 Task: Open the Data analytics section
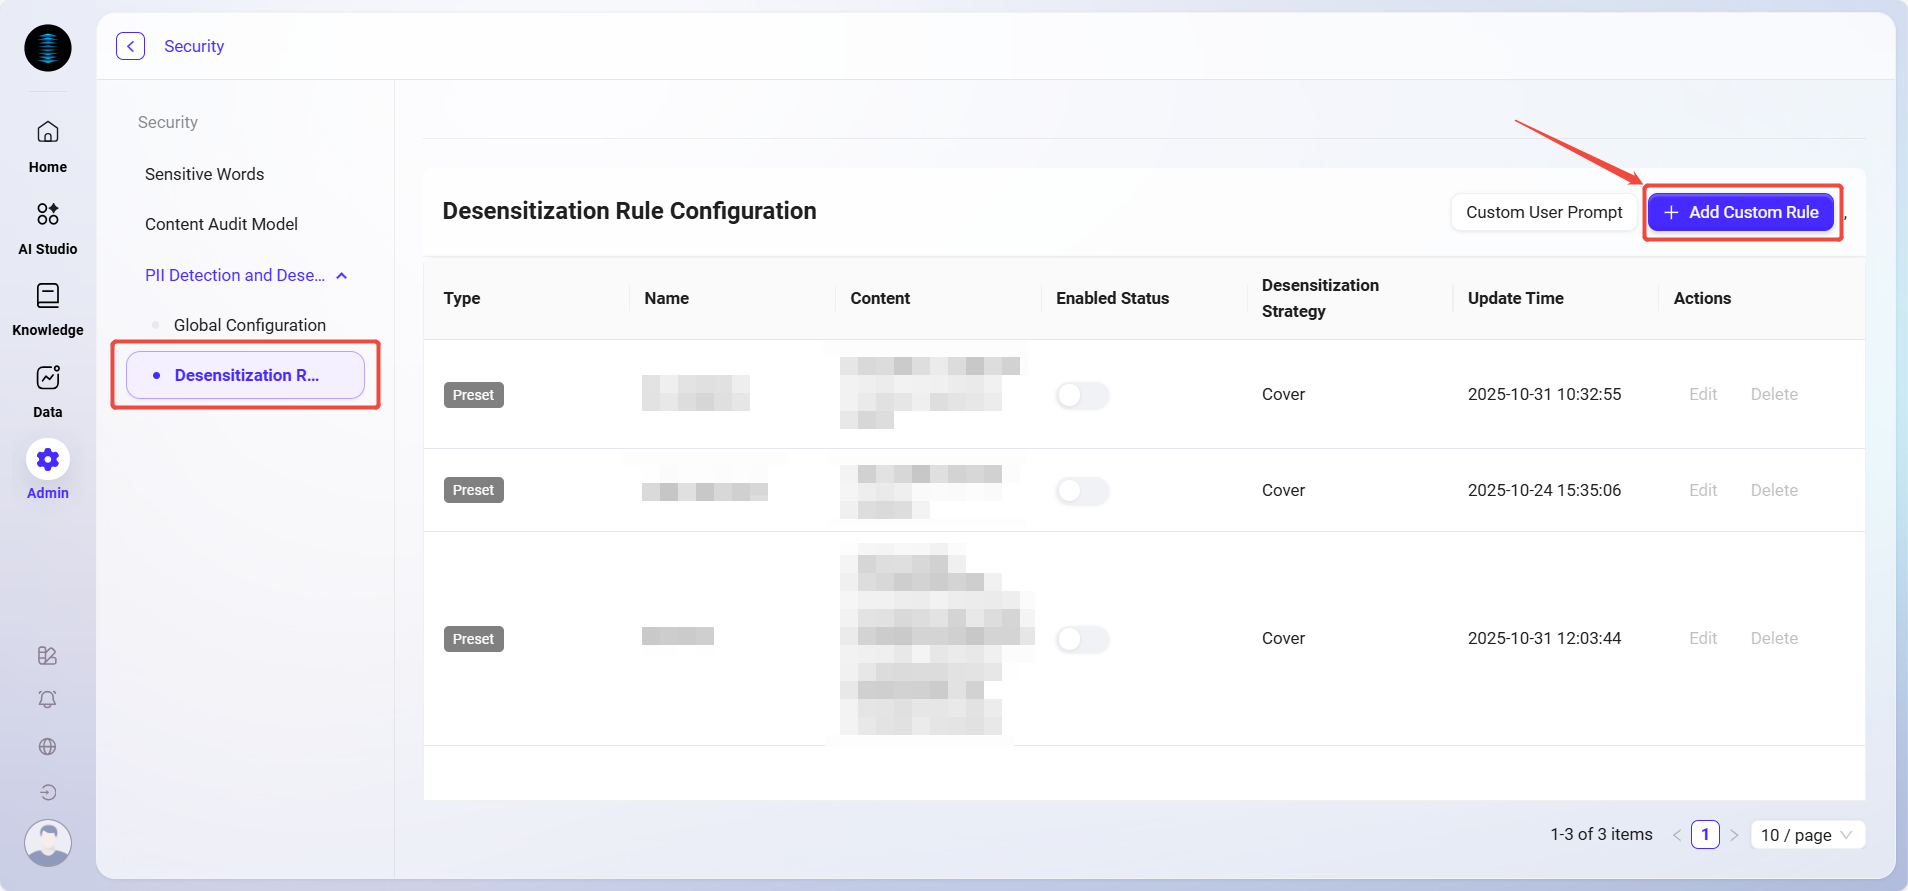[x=47, y=391]
